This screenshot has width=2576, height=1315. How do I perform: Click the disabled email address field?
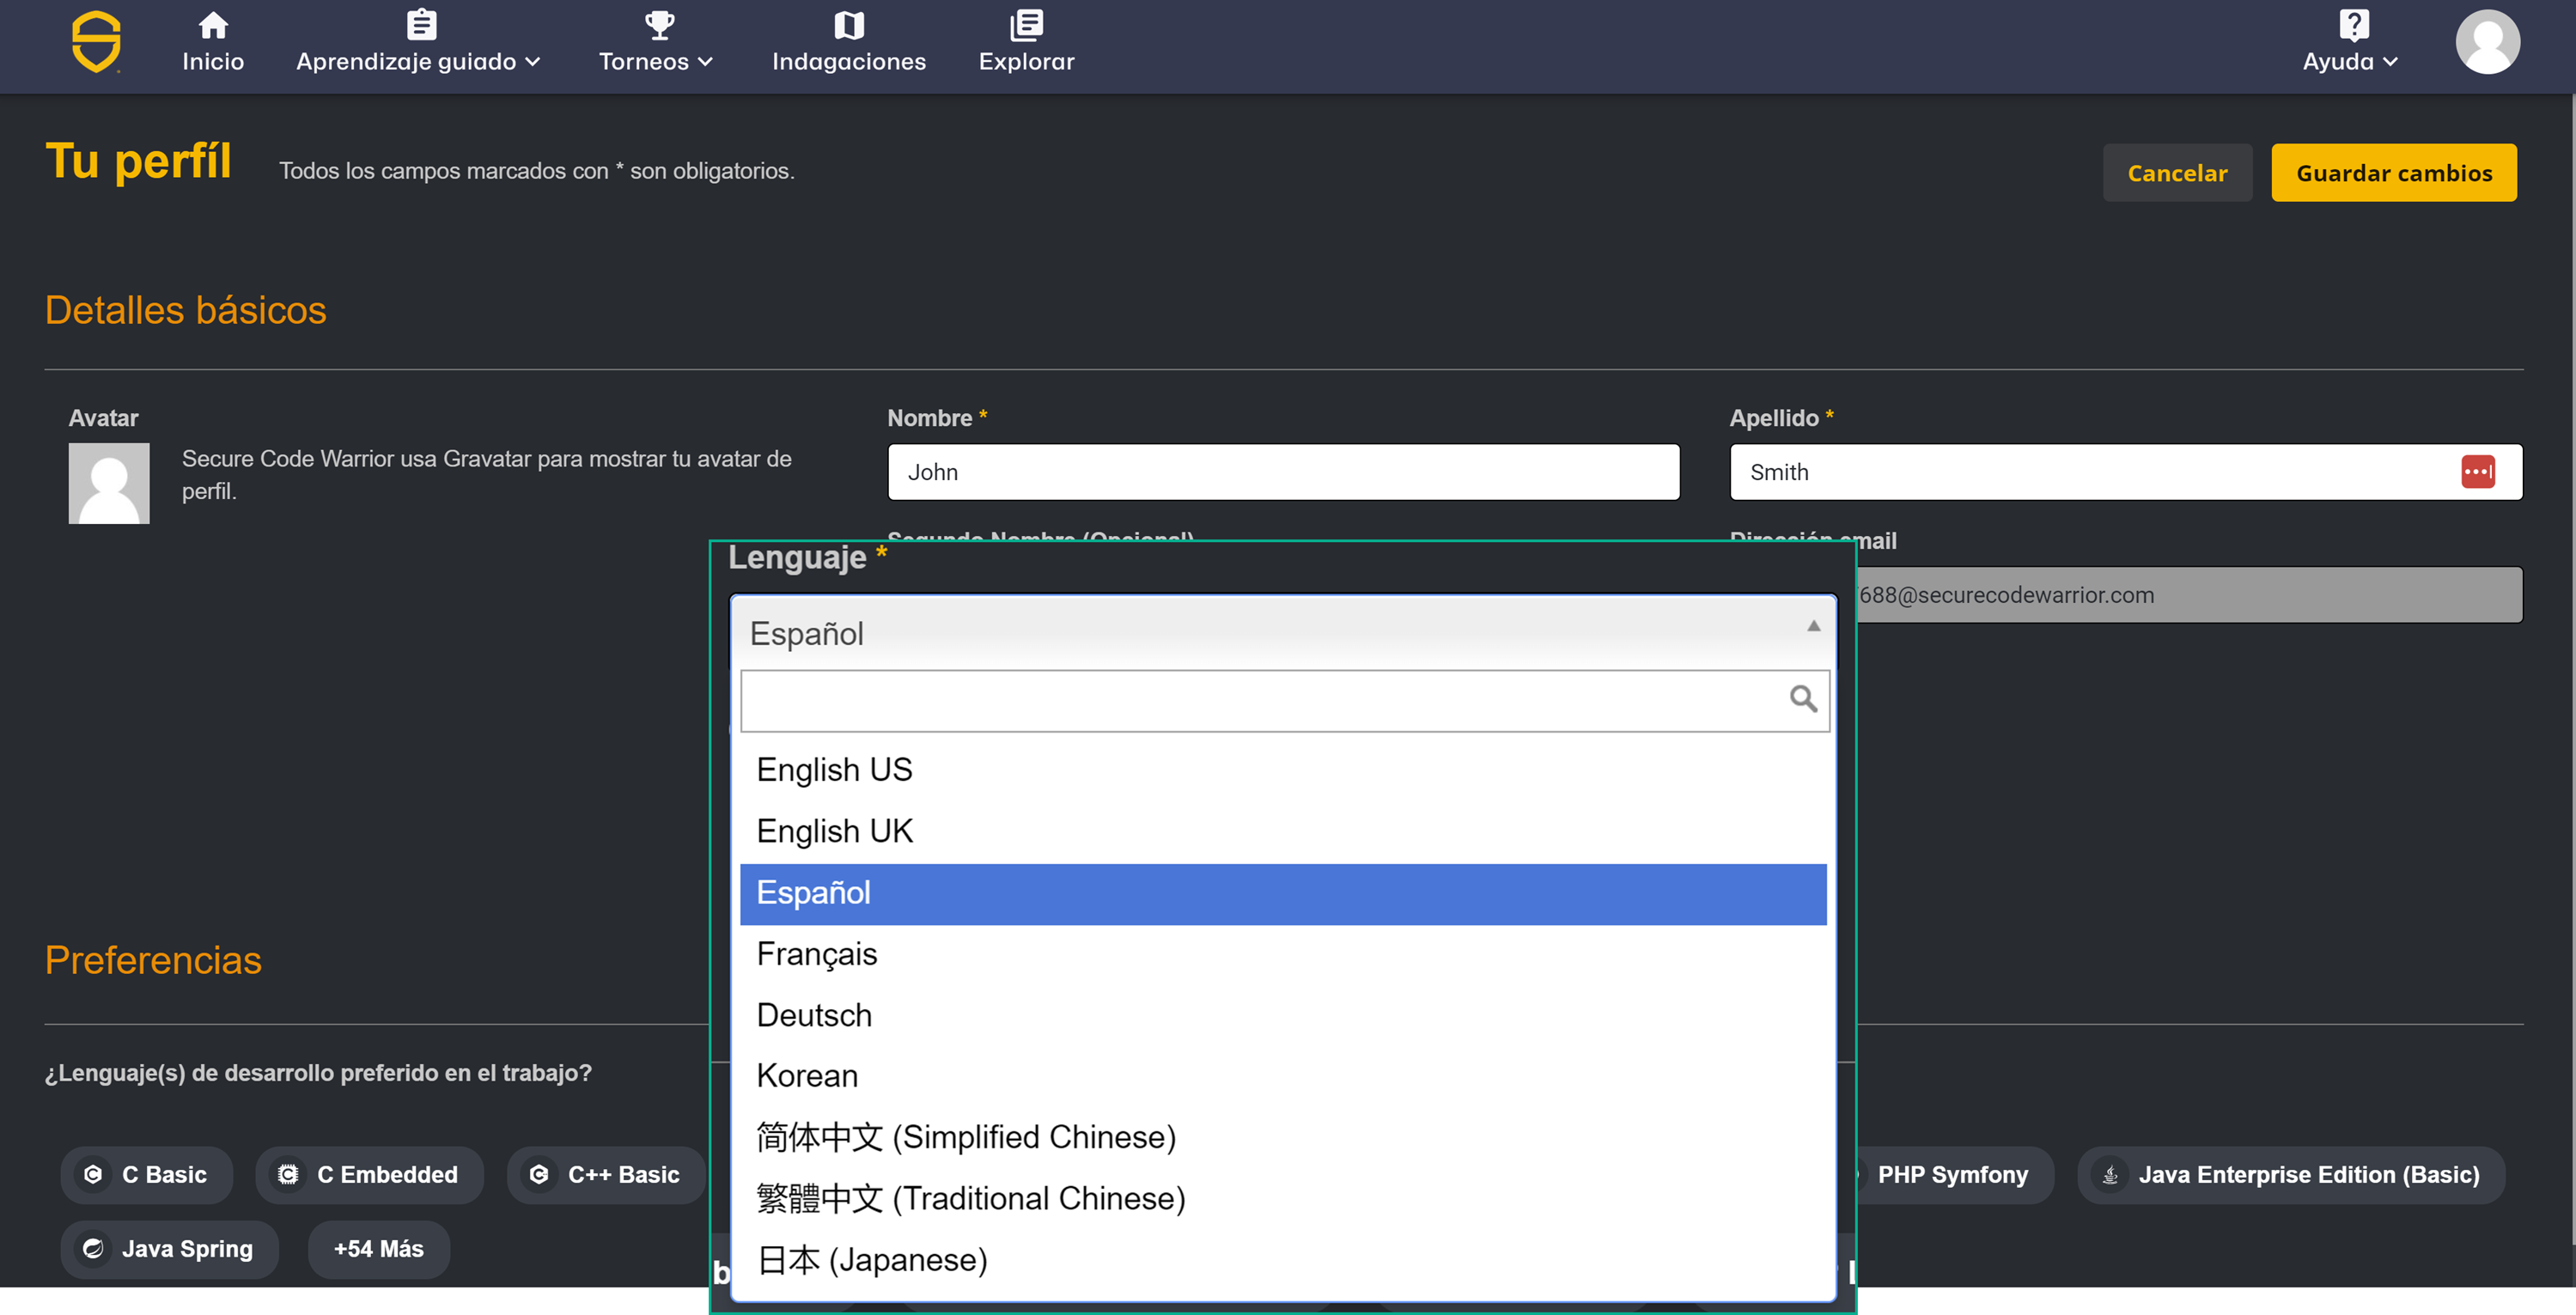point(2189,595)
